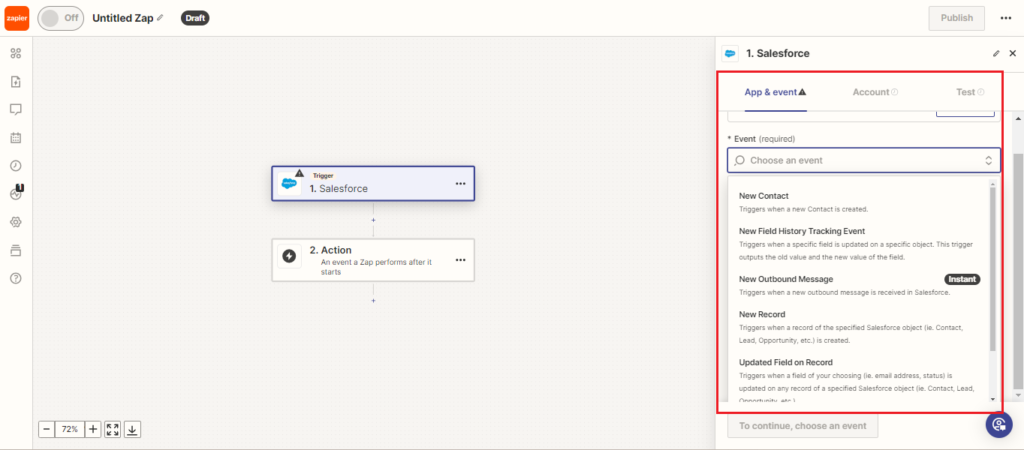Image resolution: width=1024 pixels, height=450 pixels.
Task: Click the event list scrollbar
Action: tap(993, 268)
